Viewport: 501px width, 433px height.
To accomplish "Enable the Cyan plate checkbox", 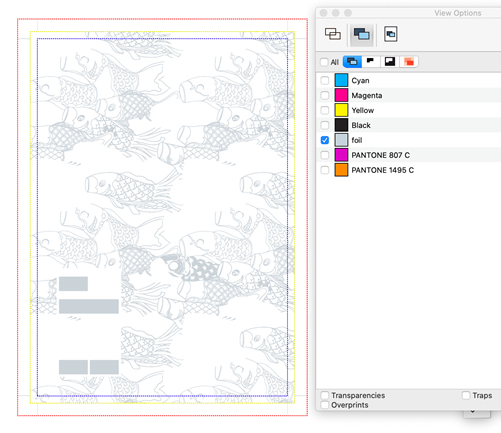I will pyautogui.click(x=325, y=80).
